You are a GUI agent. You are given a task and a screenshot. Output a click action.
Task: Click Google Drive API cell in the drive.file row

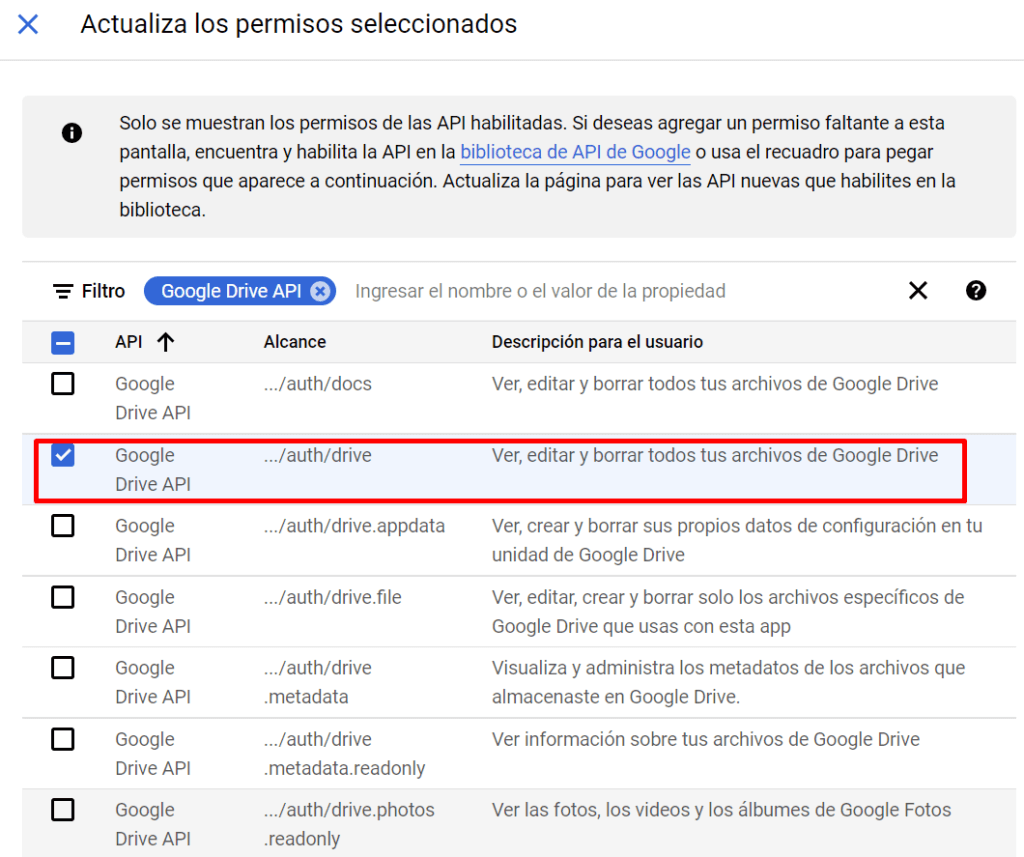(153, 611)
